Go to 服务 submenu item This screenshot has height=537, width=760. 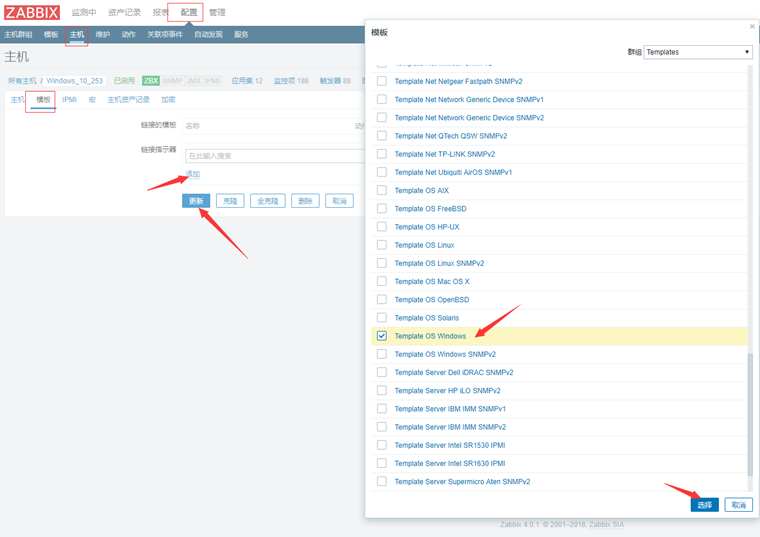[x=241, y=34]
